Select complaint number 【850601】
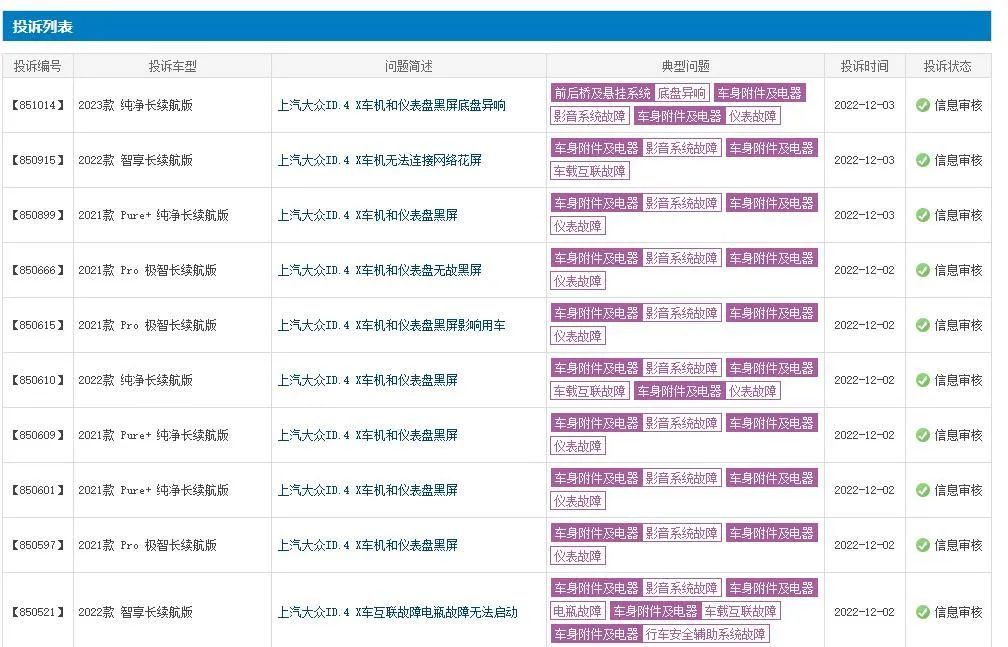 [x=38, y=490]
